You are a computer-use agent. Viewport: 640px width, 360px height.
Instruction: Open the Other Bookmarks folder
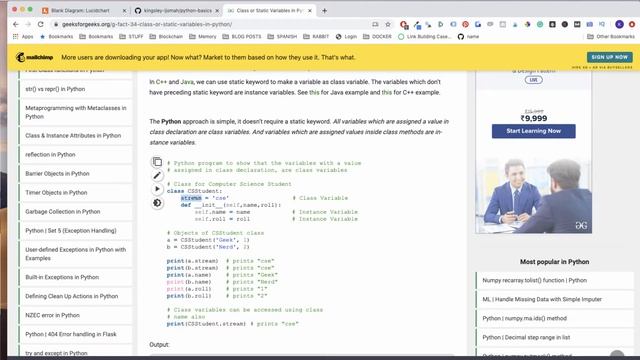[611, 37]
